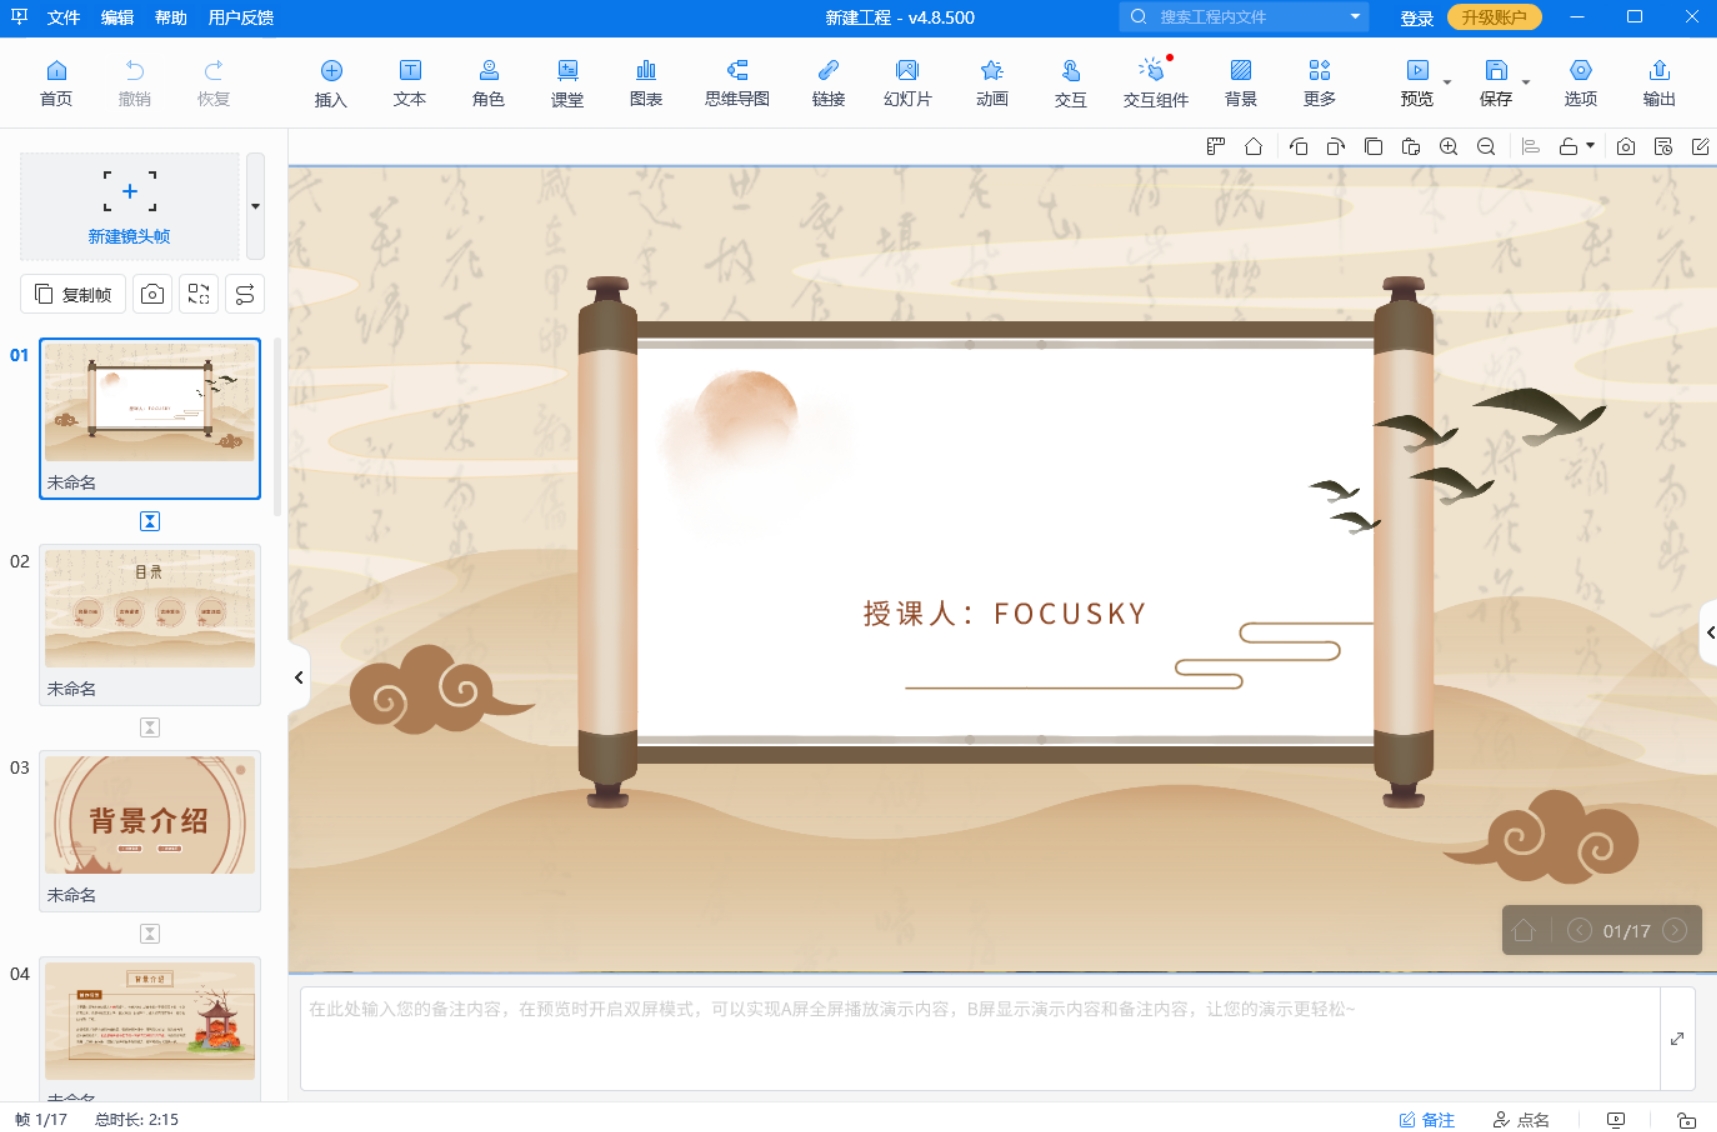
Task: Click the paste icon above canvas
Action: [1411, 147]
